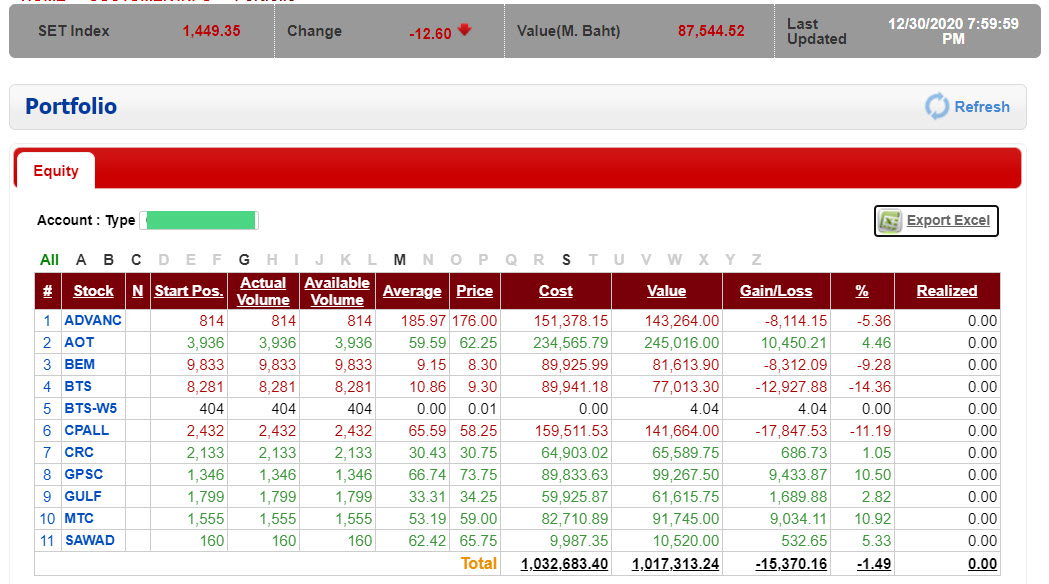This screenshot has width=1049, height=584.
Task: Click the Refresh circular arrow icon
Action: click(x=937, y=106)
